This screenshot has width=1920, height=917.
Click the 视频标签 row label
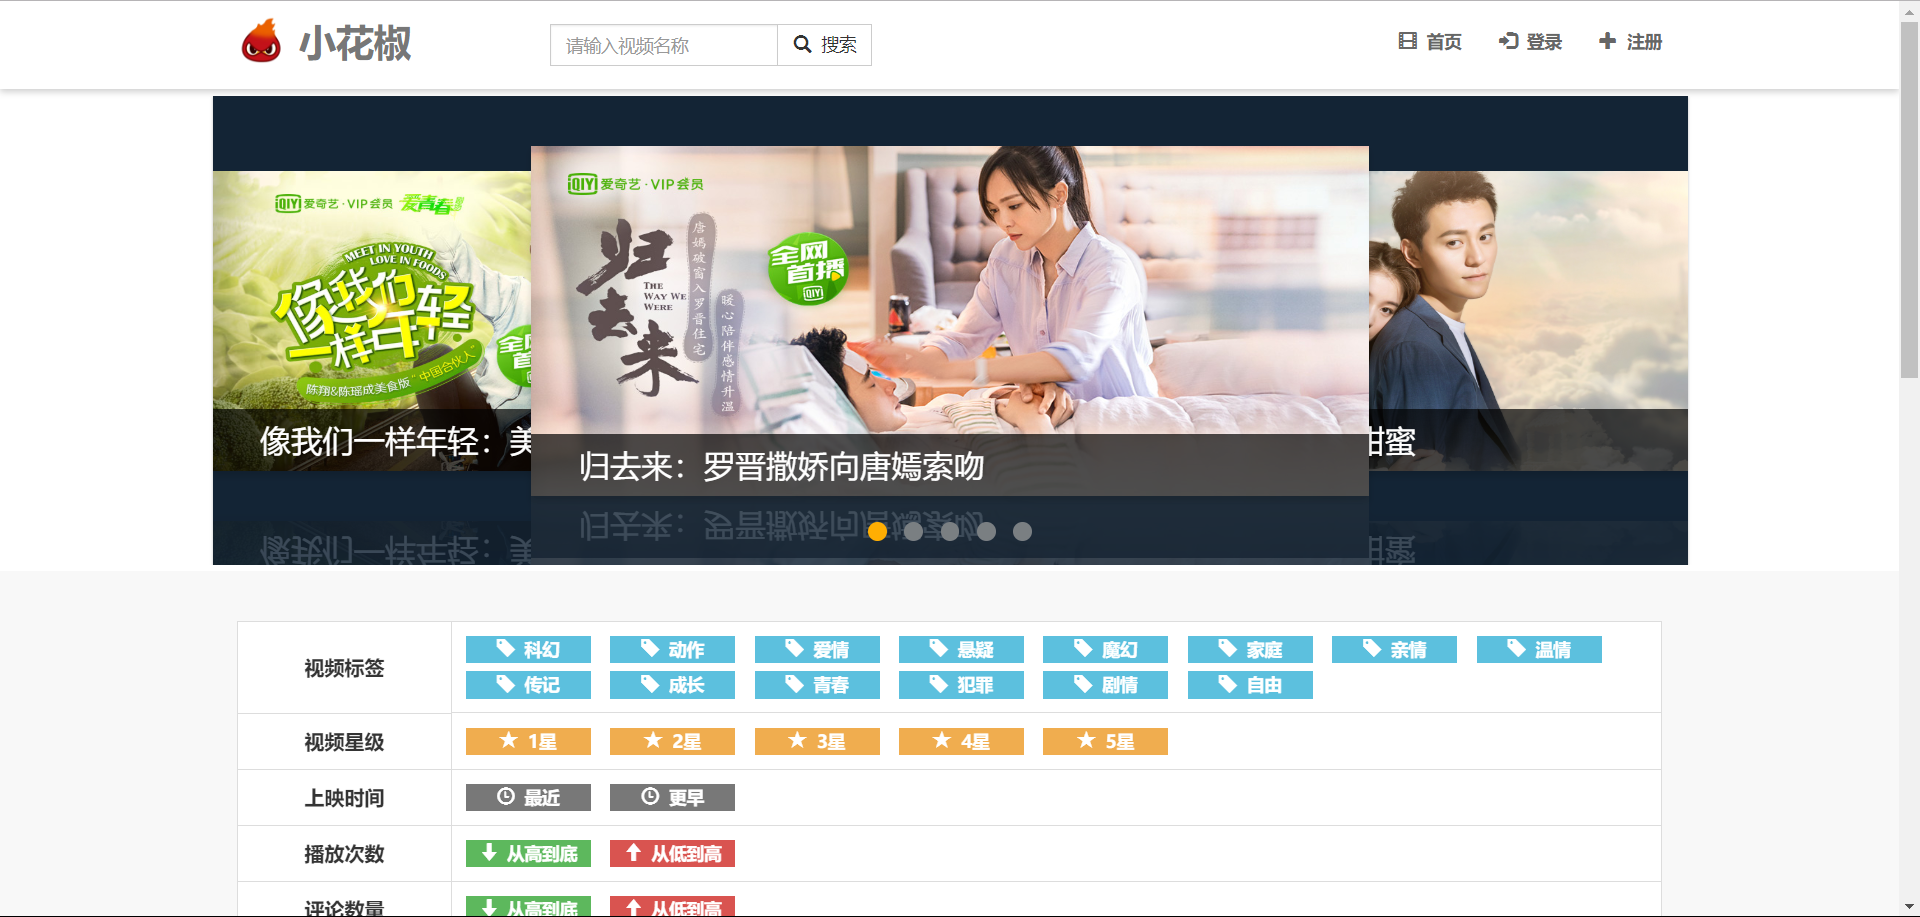tap(344, 668)
